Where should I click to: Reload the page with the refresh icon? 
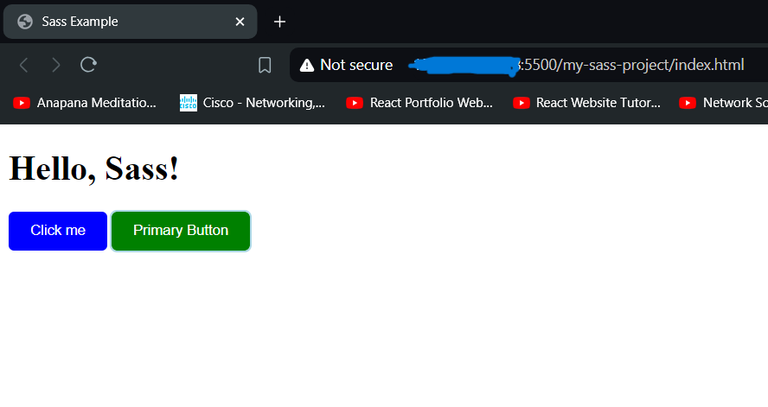point(89,65)
